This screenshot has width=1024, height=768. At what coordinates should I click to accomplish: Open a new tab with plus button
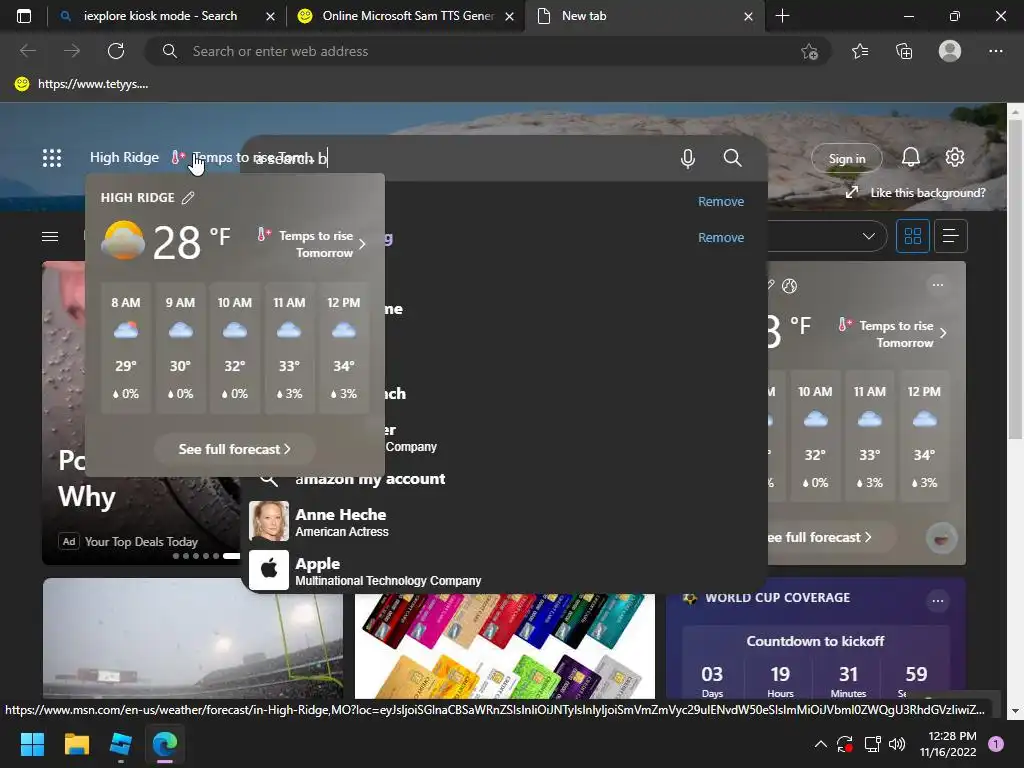782,16
